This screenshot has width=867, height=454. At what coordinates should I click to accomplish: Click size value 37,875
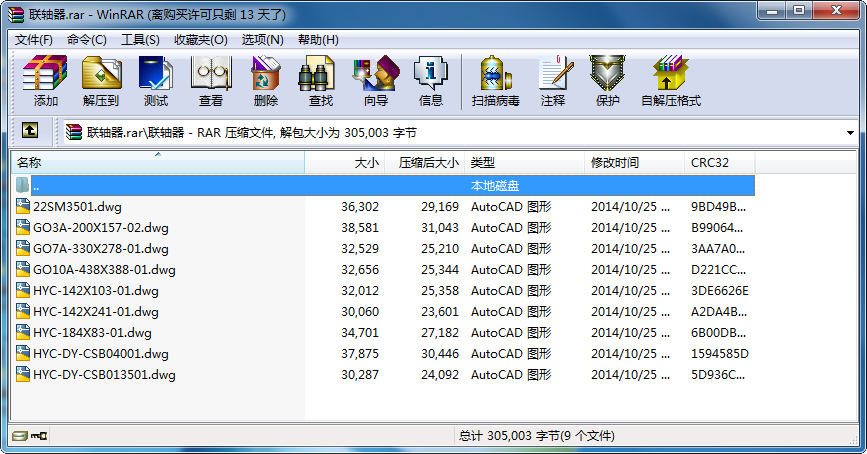point(360,354)
